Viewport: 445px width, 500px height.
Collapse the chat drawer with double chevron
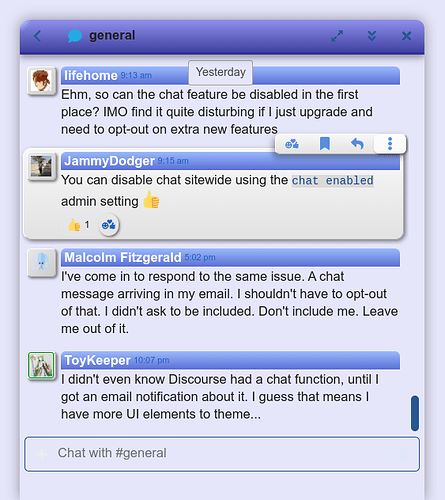click(x=372, y=36)
